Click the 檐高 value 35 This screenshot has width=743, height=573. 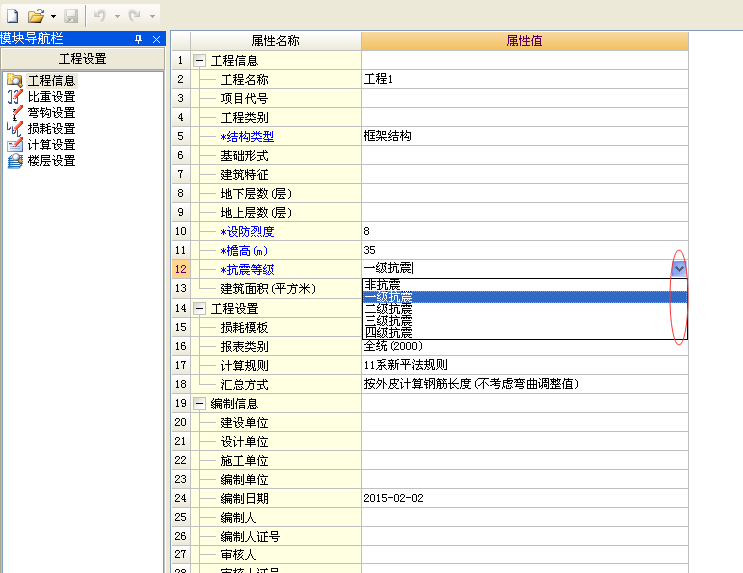[x=525, y=250]
